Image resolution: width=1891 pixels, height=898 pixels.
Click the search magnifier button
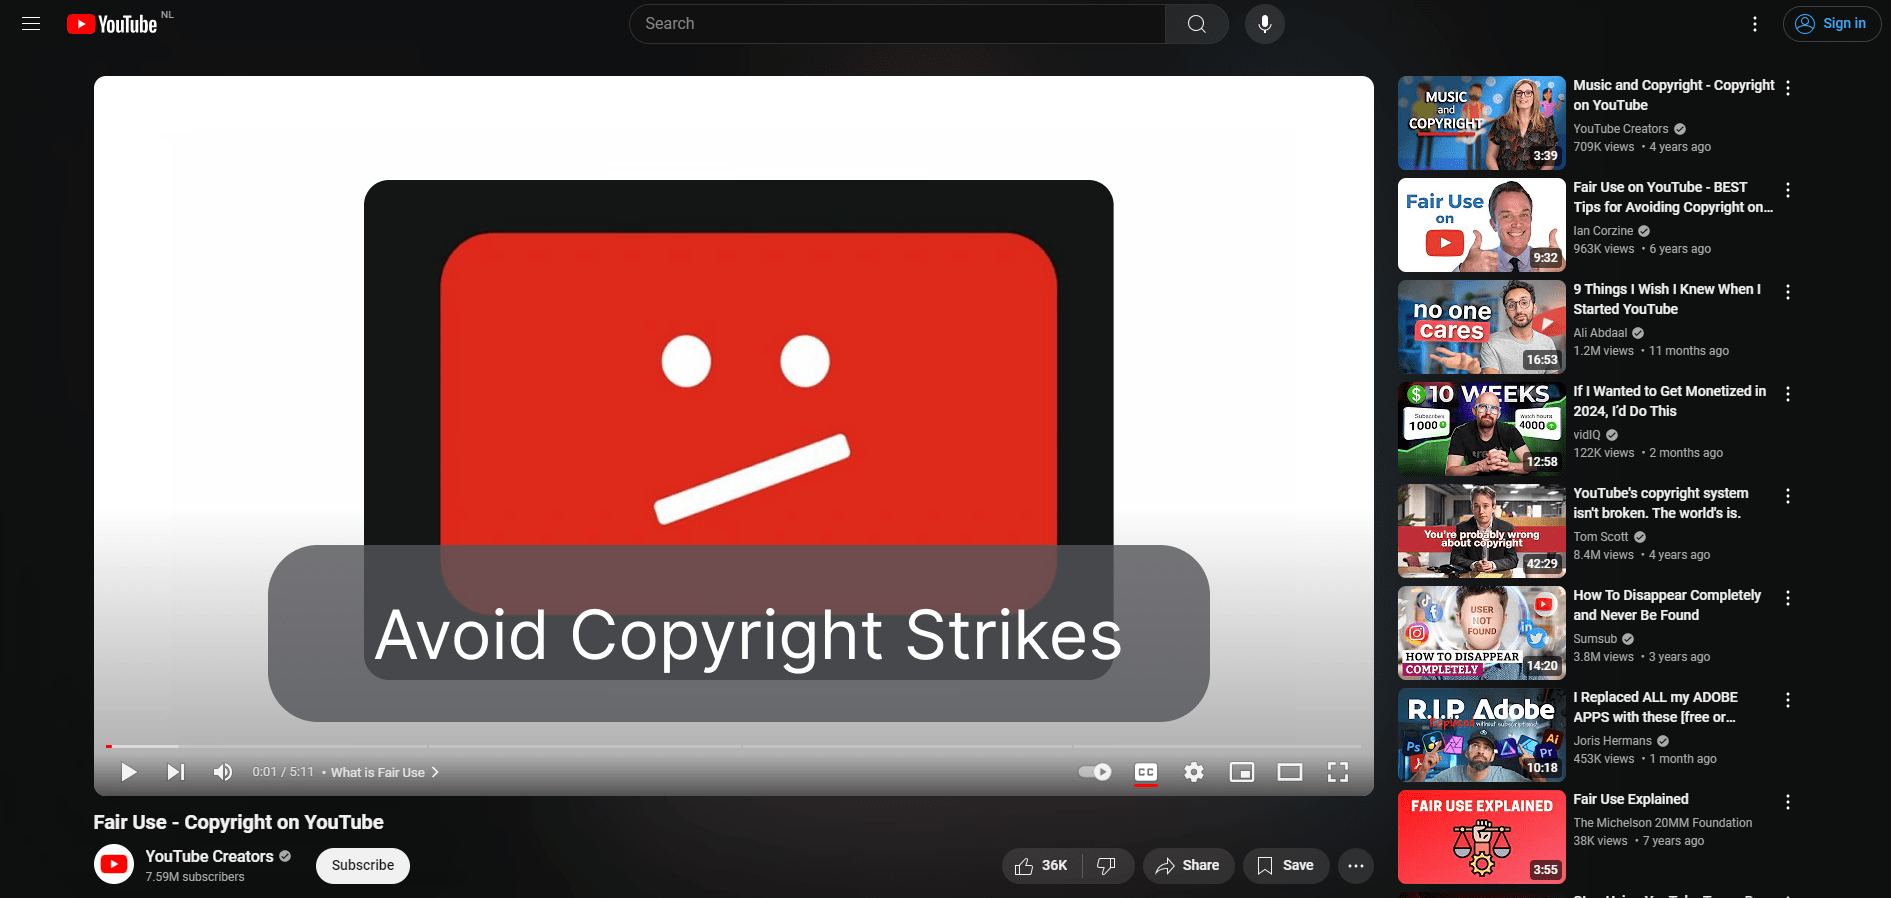click(x=1196, y=24)
